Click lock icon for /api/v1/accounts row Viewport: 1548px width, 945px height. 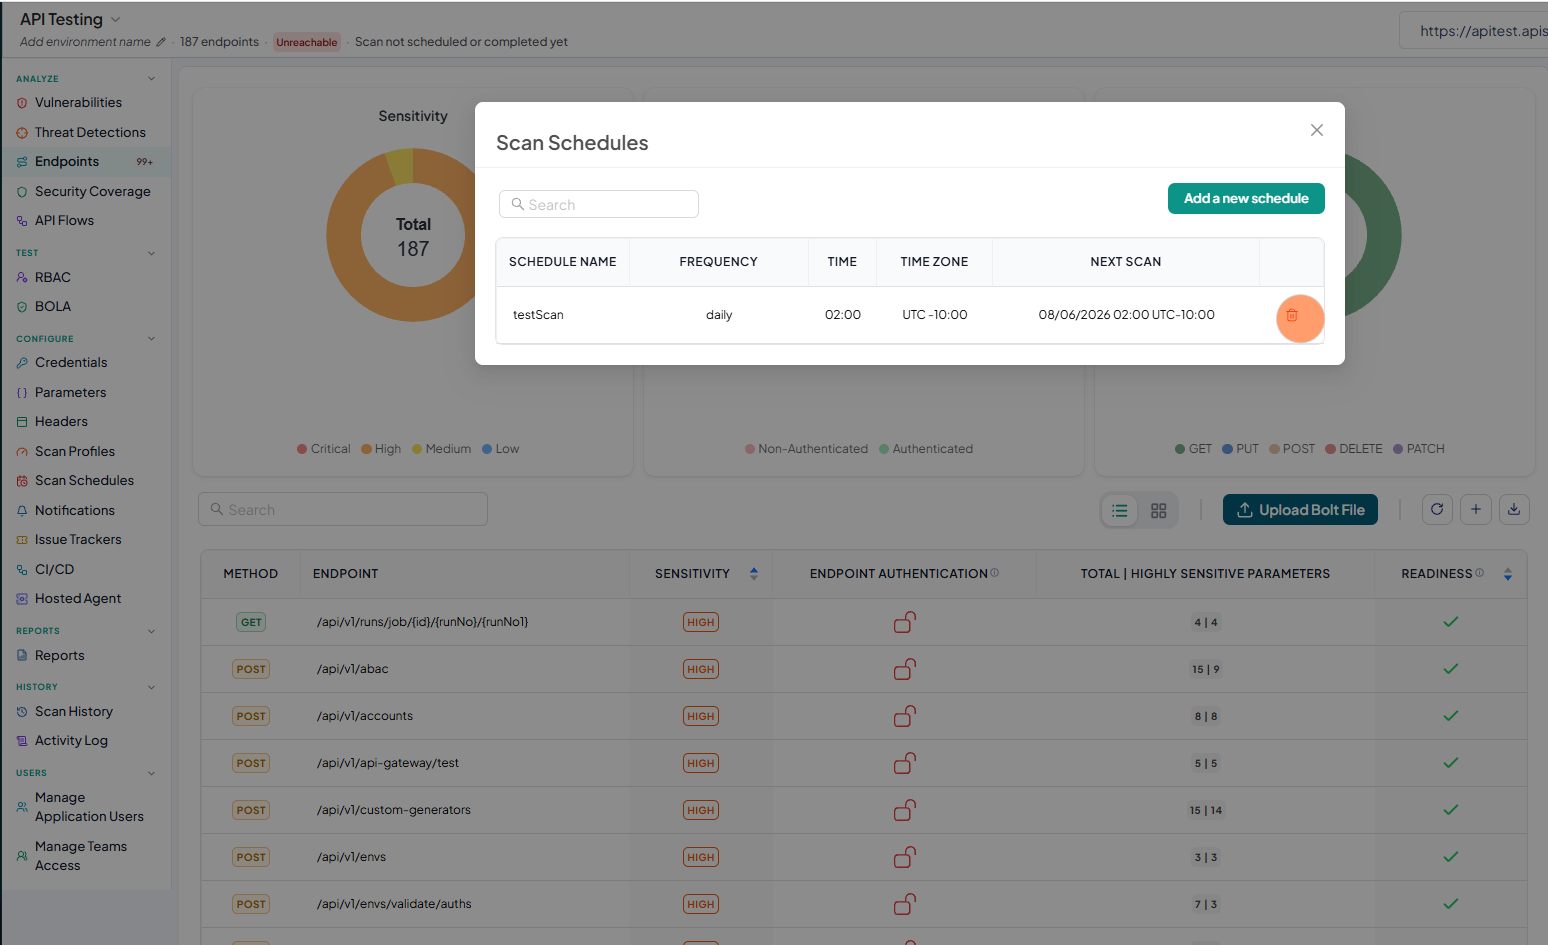pos(904,716)
